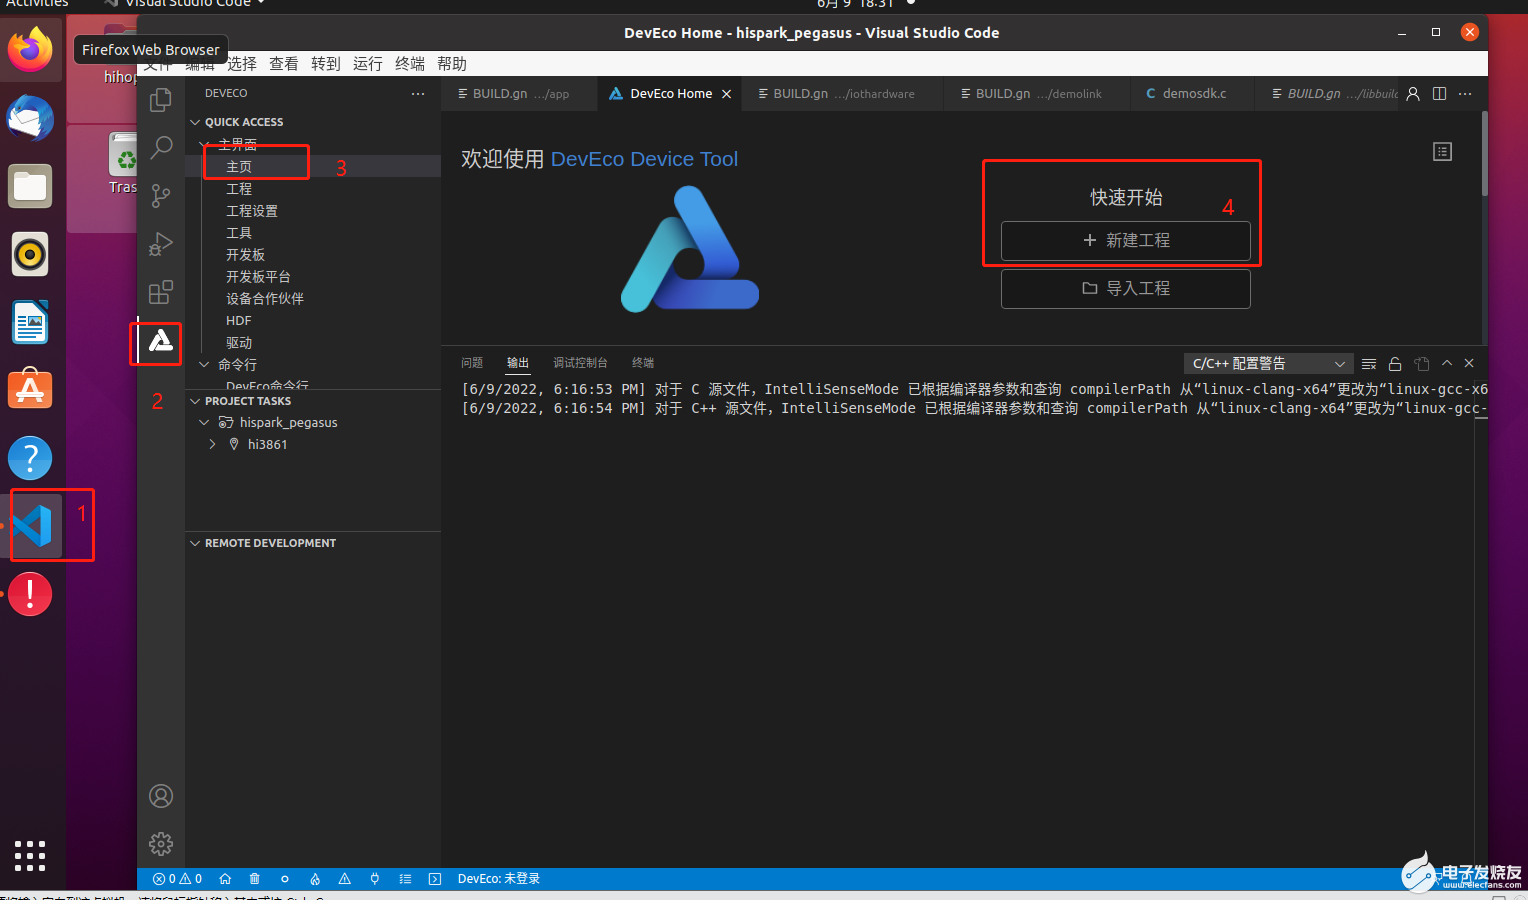Show Applications grid in the Ubuntu dock
The width and height of the screenshot is (1528, 900).
[30, 856]
